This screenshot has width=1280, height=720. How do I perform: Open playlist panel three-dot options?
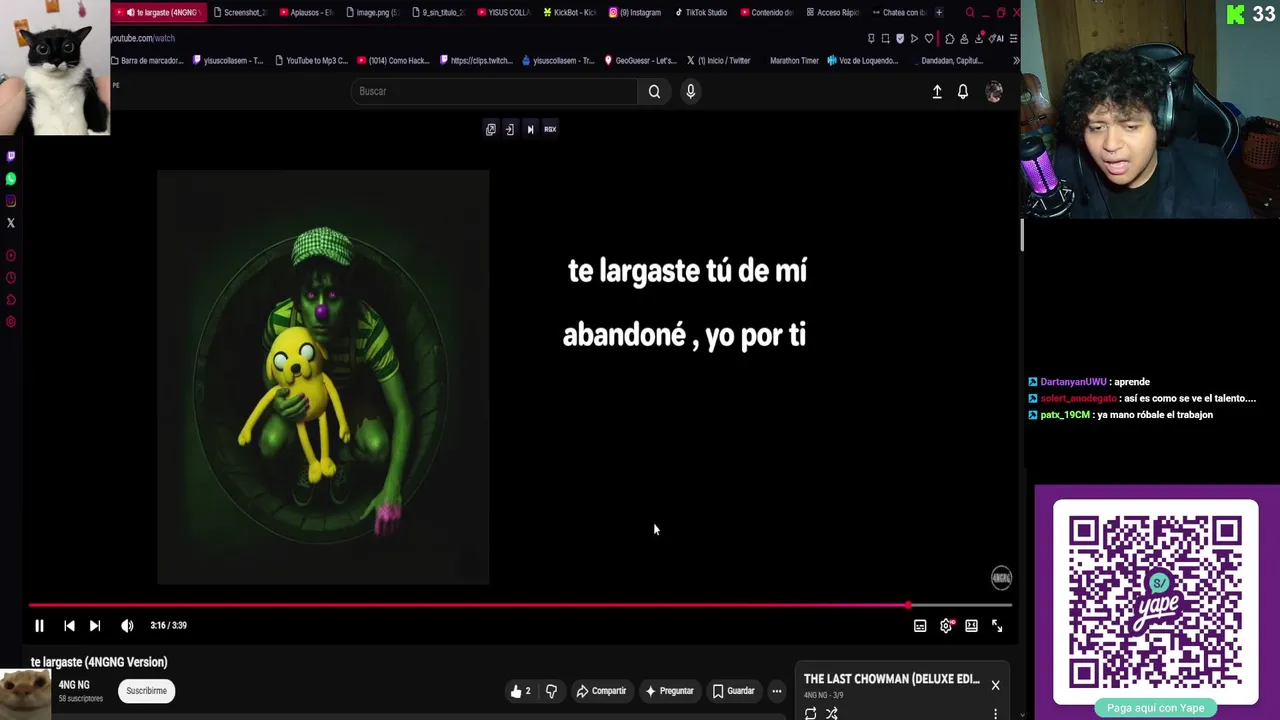tap(995, 713)
